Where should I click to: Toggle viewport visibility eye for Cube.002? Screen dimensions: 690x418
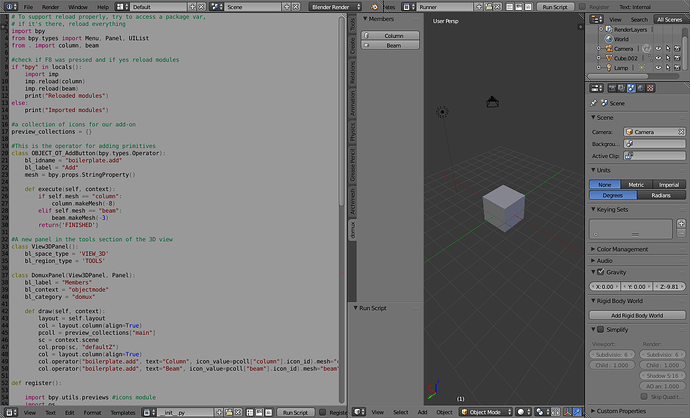click(658, 58)
